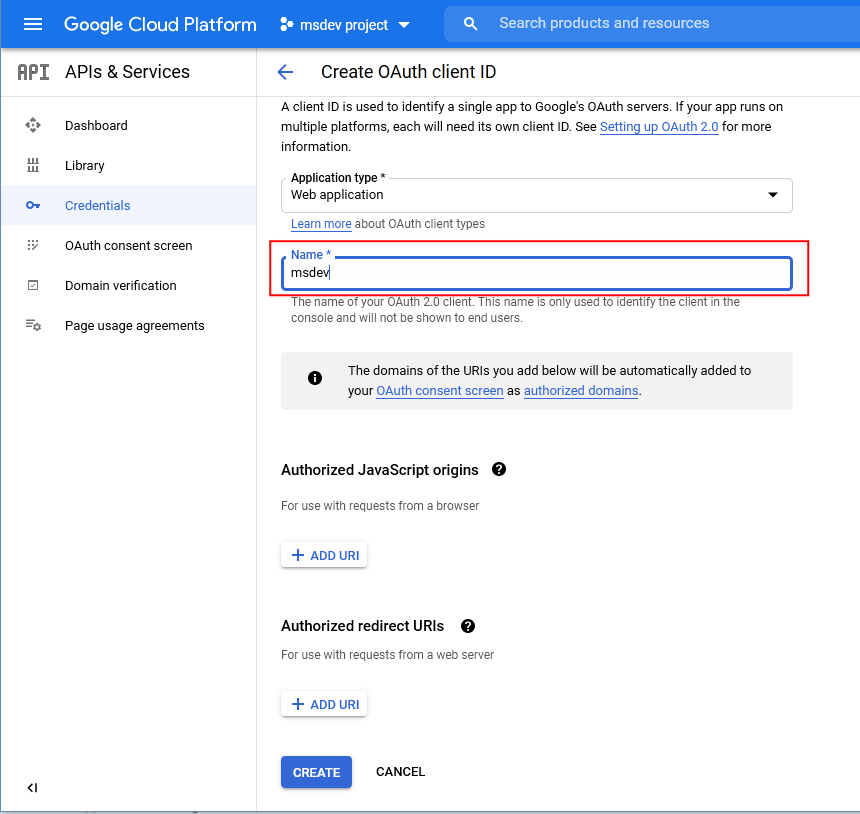This screenshot has height=814, width=860.
Task: Add URI under Authorized redirect URIs
Action: (x=324, y=704)
